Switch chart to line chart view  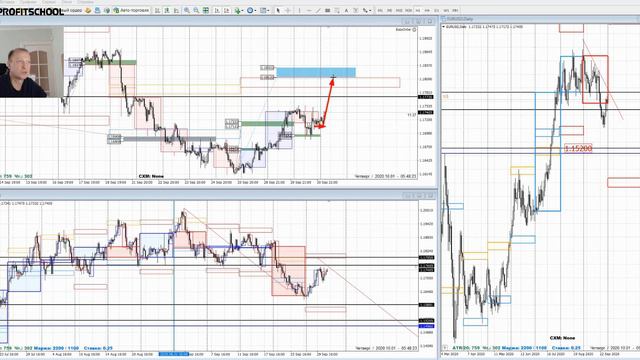pos(176,10)
